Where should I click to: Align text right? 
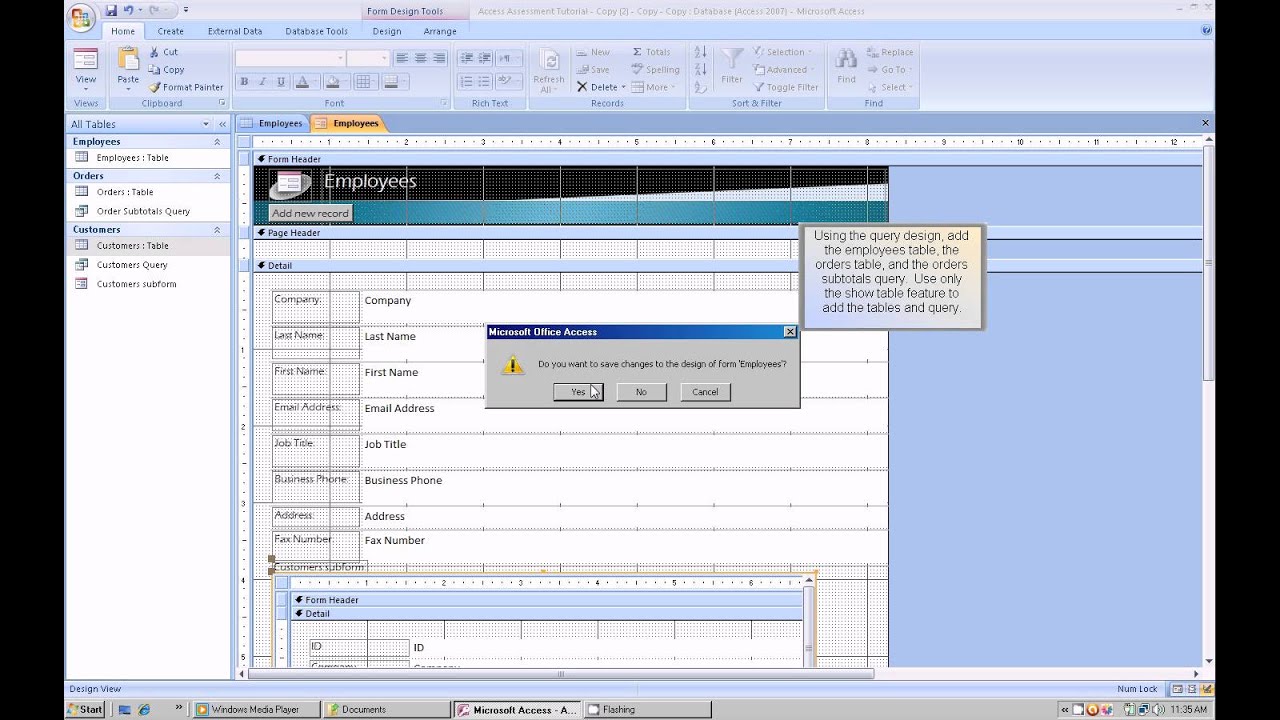pyautogui.click(x=439, y=58)
